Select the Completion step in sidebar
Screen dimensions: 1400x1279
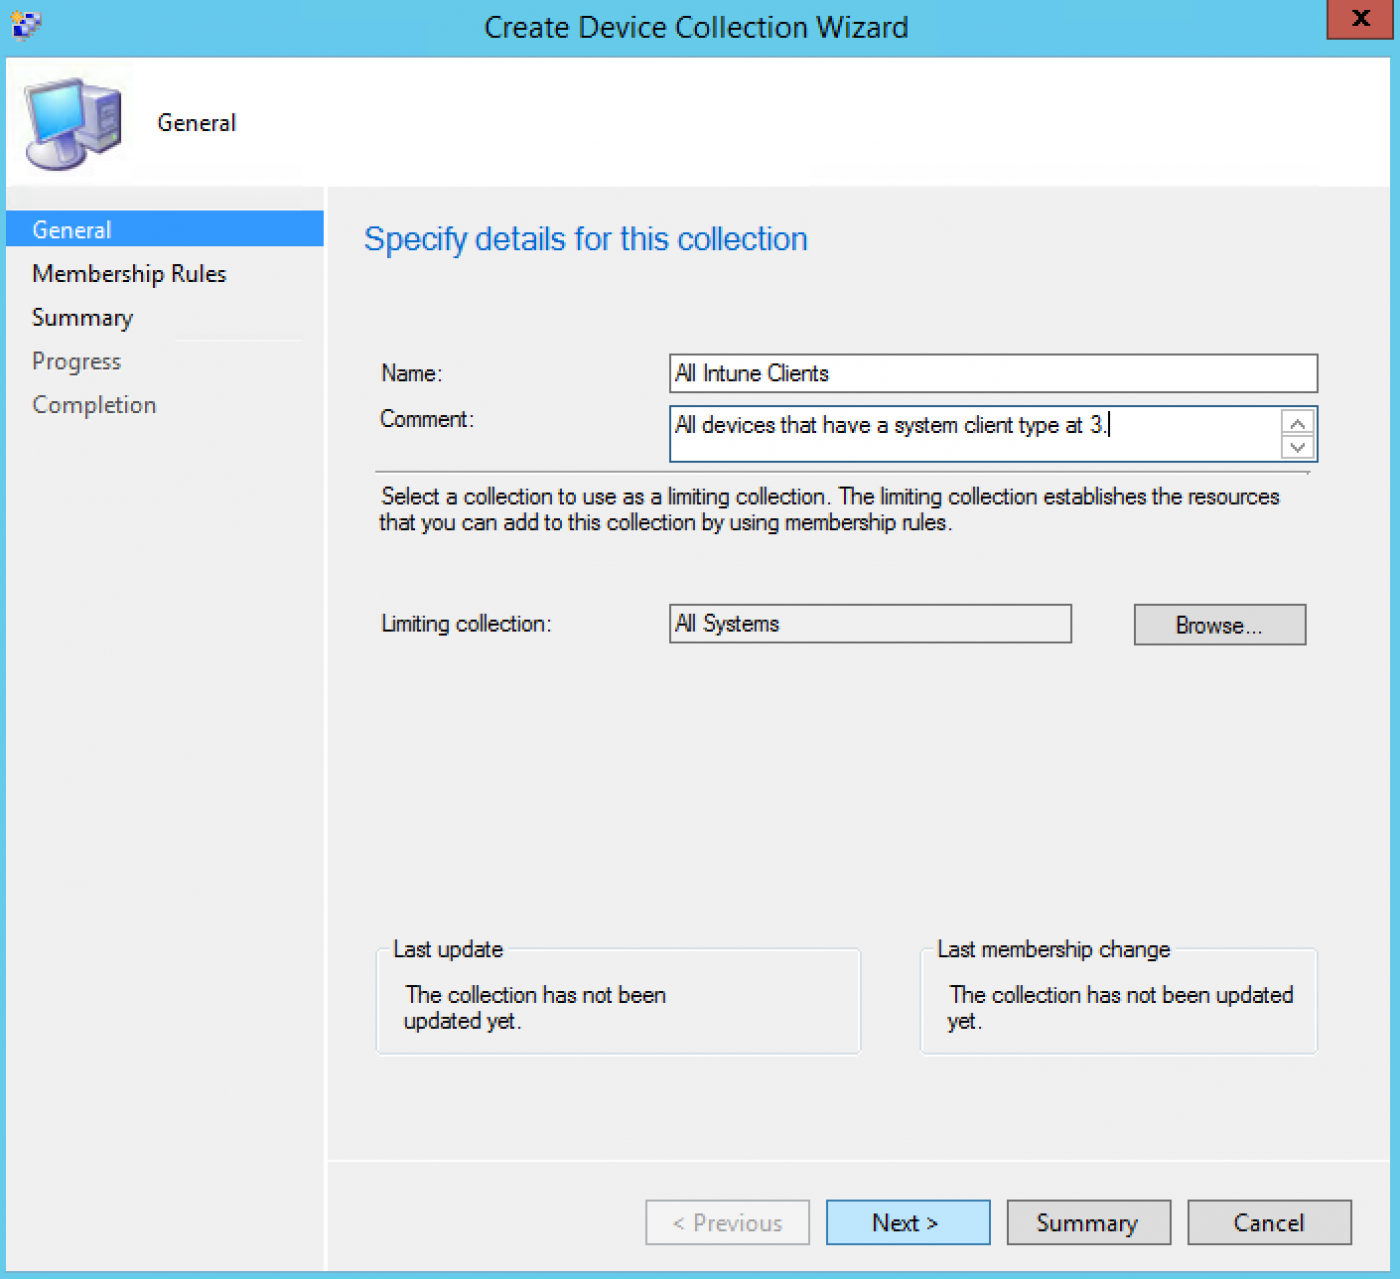(x=93, y=404)
